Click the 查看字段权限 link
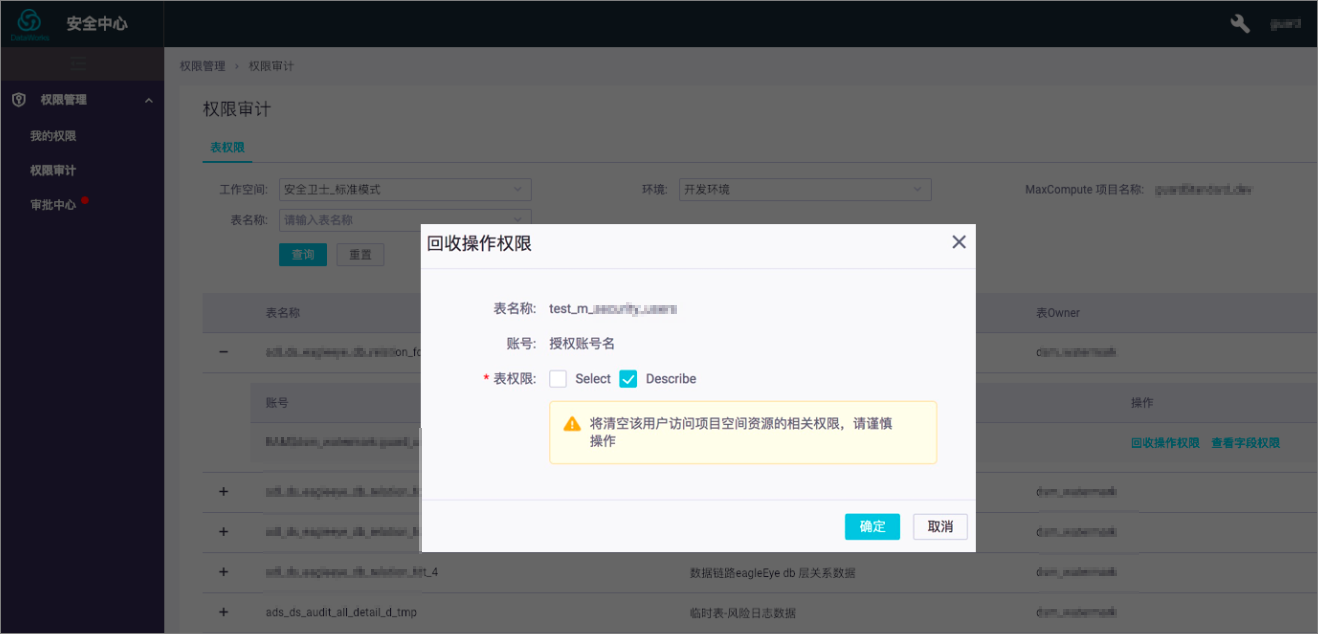 tap(1245, 443)
